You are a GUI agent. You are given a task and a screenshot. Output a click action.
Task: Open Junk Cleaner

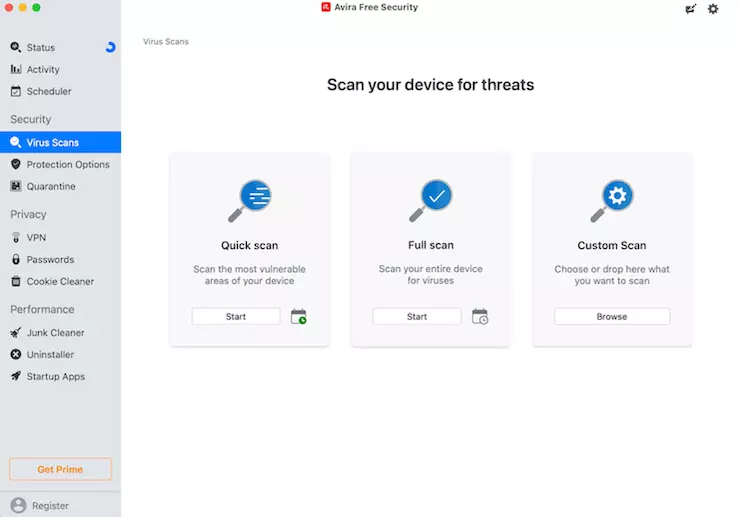click(x=60, y=332)
